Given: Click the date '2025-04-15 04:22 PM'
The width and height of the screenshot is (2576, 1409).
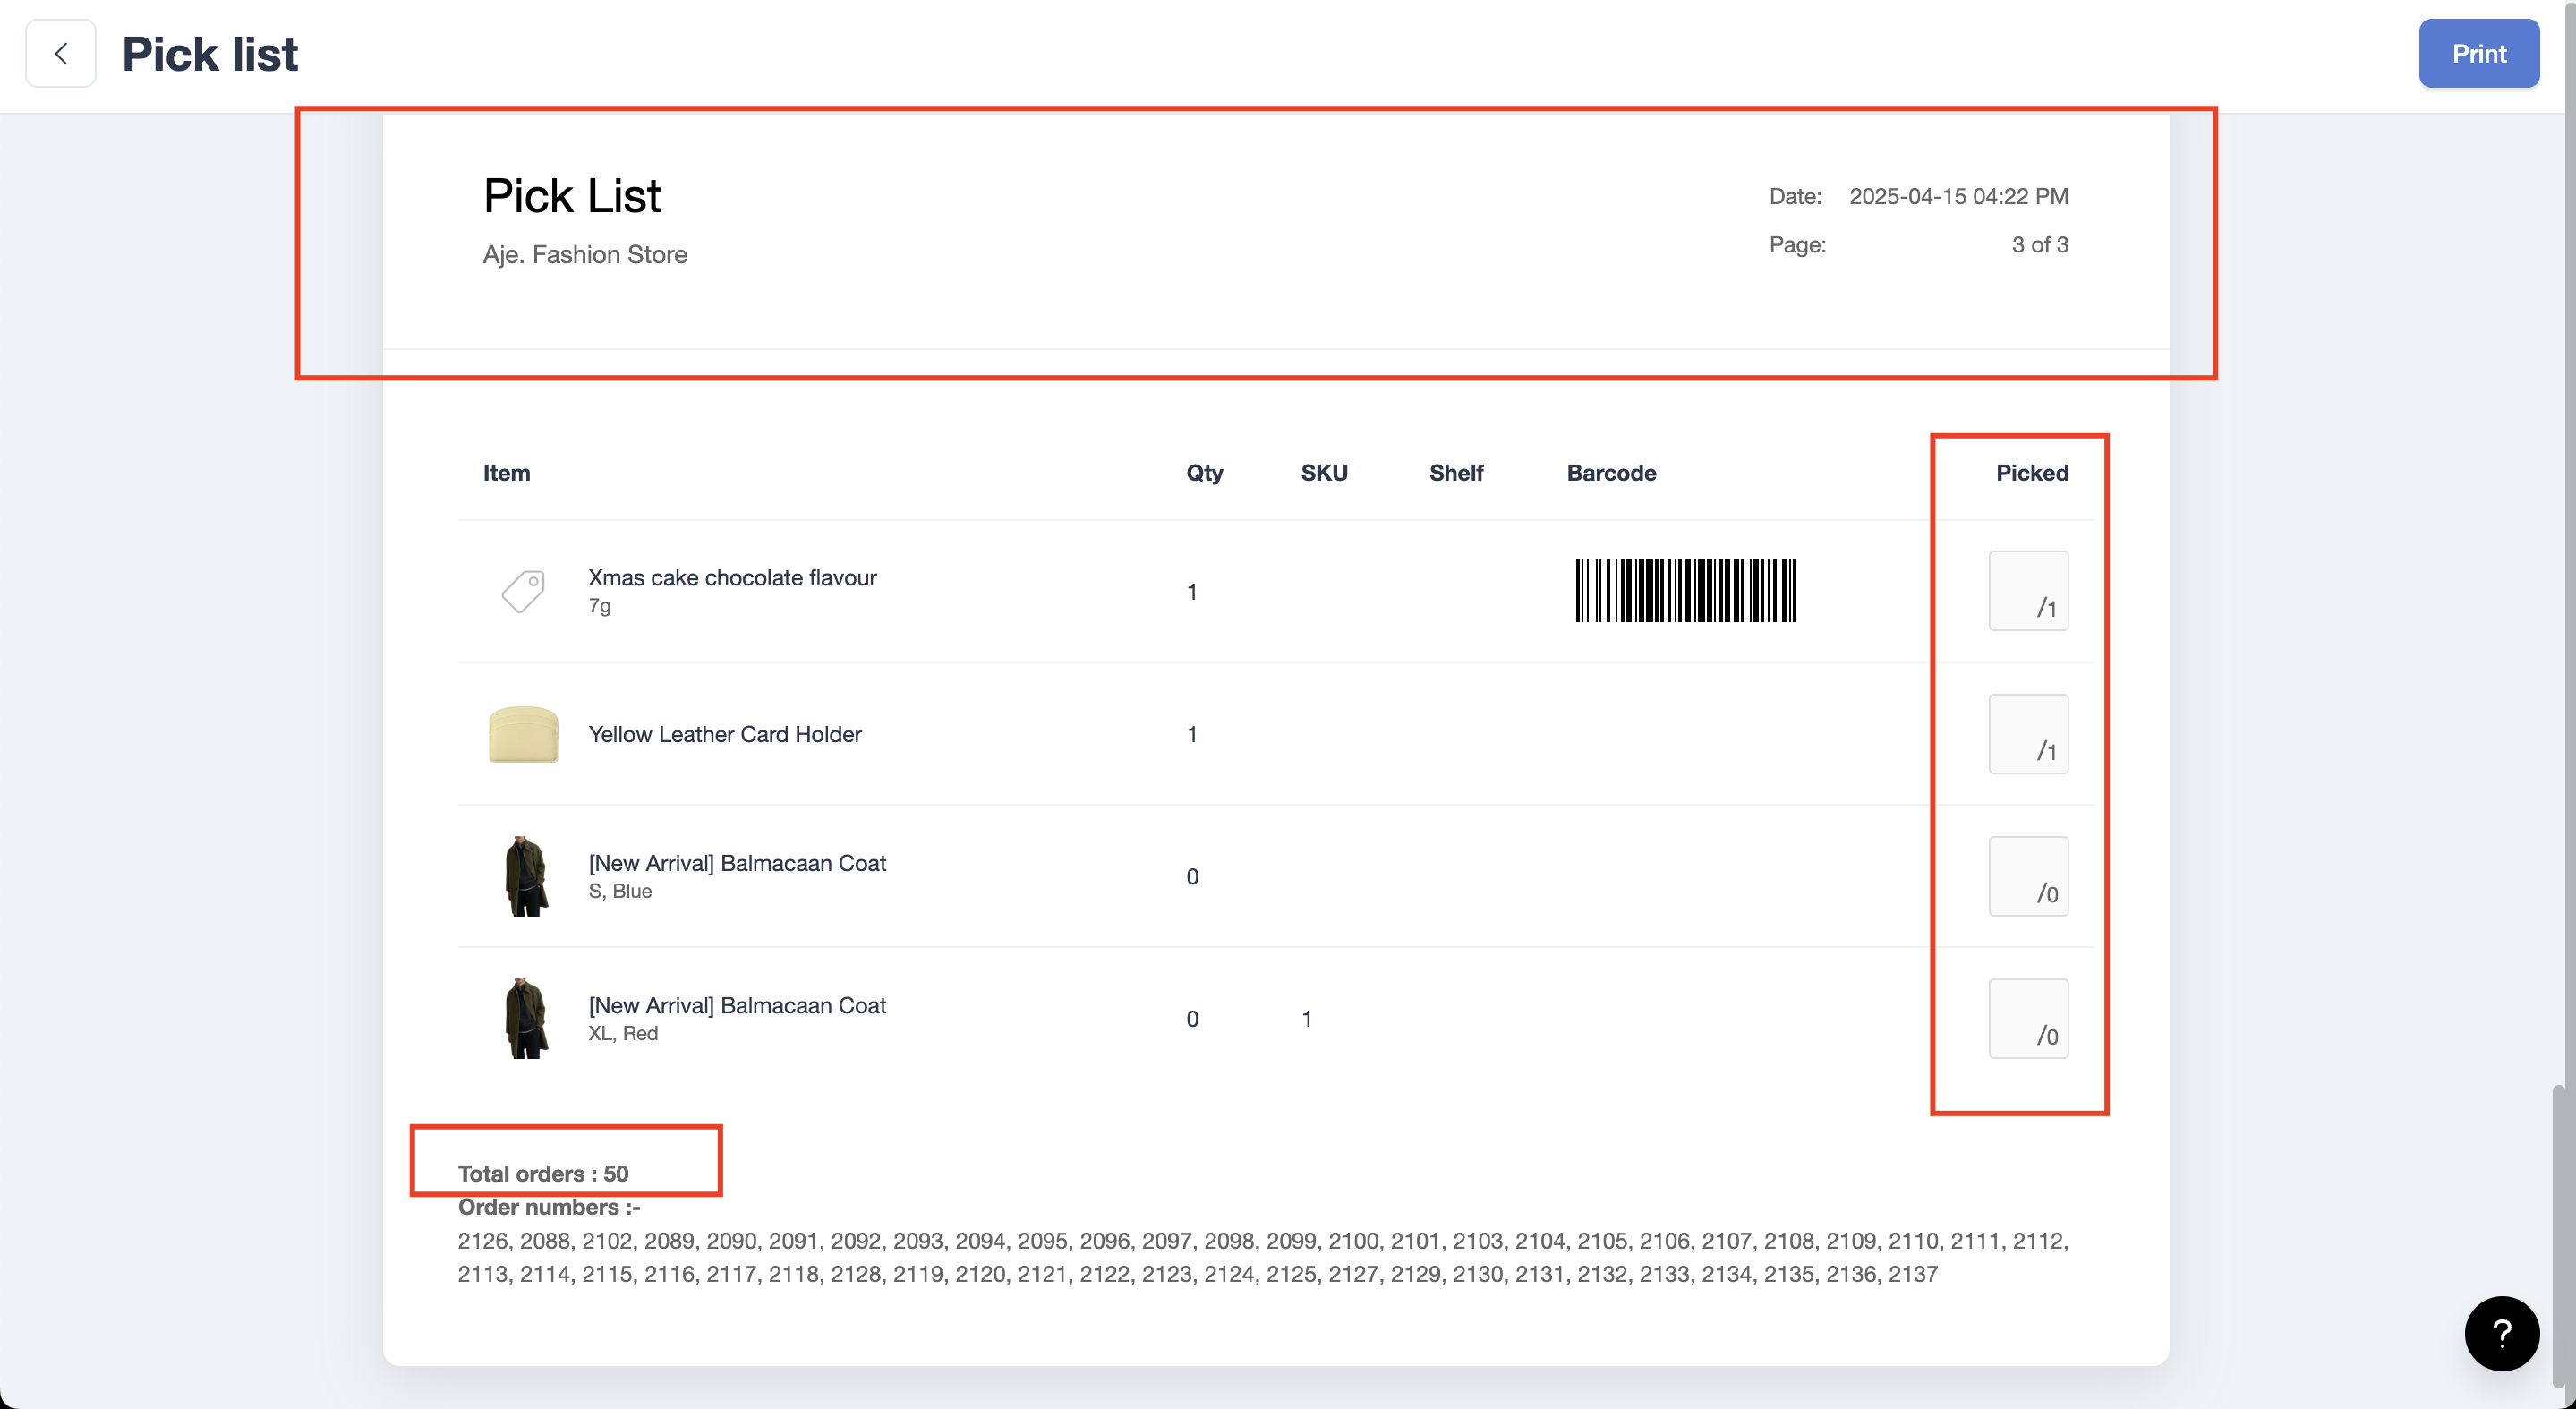Looking at the screenshot, I should 1958,196.
